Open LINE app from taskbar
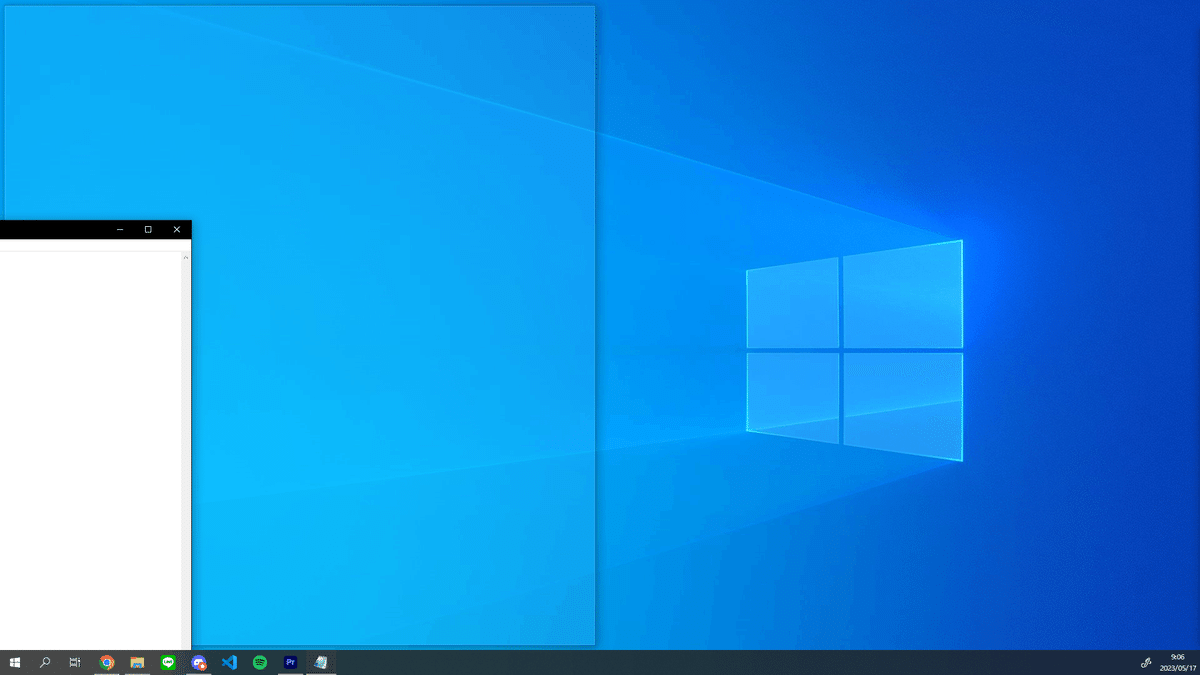The height and width of the screenshot is (675, 1200). coord(168,662)
